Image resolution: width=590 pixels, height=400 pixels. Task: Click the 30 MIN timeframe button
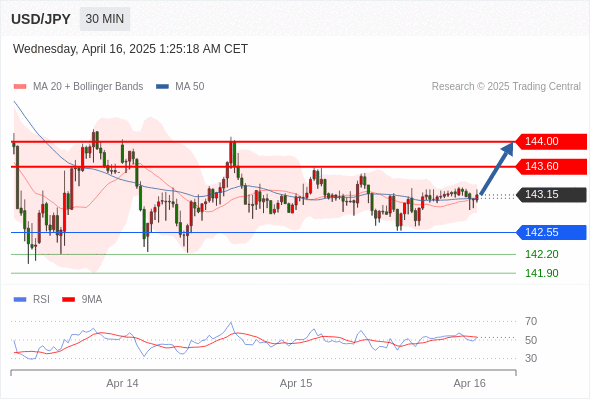click(x=105, y=19)
